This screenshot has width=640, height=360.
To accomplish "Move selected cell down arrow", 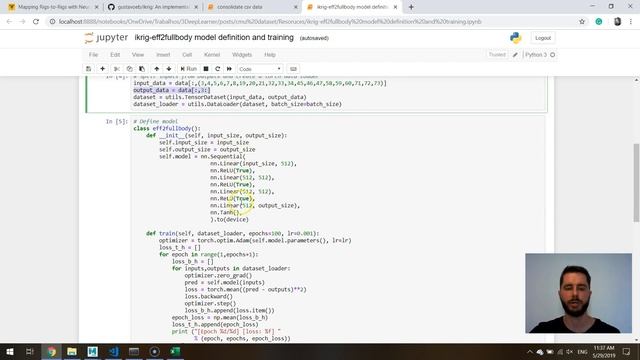I will click(x=169, y=69).
